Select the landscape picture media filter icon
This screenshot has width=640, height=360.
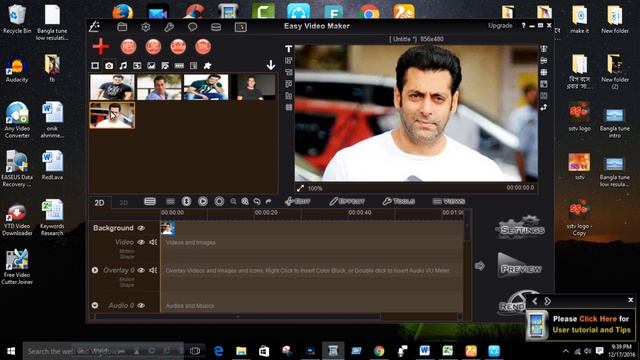point(151,66)
